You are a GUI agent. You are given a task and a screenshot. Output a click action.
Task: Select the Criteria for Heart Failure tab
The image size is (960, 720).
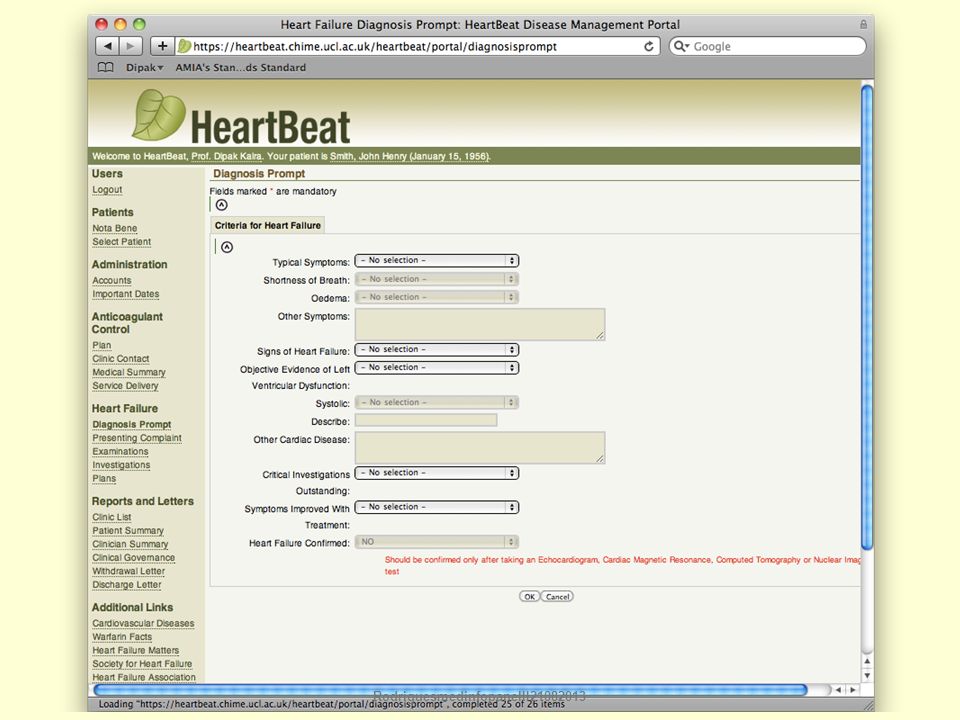tap(268, 225)
